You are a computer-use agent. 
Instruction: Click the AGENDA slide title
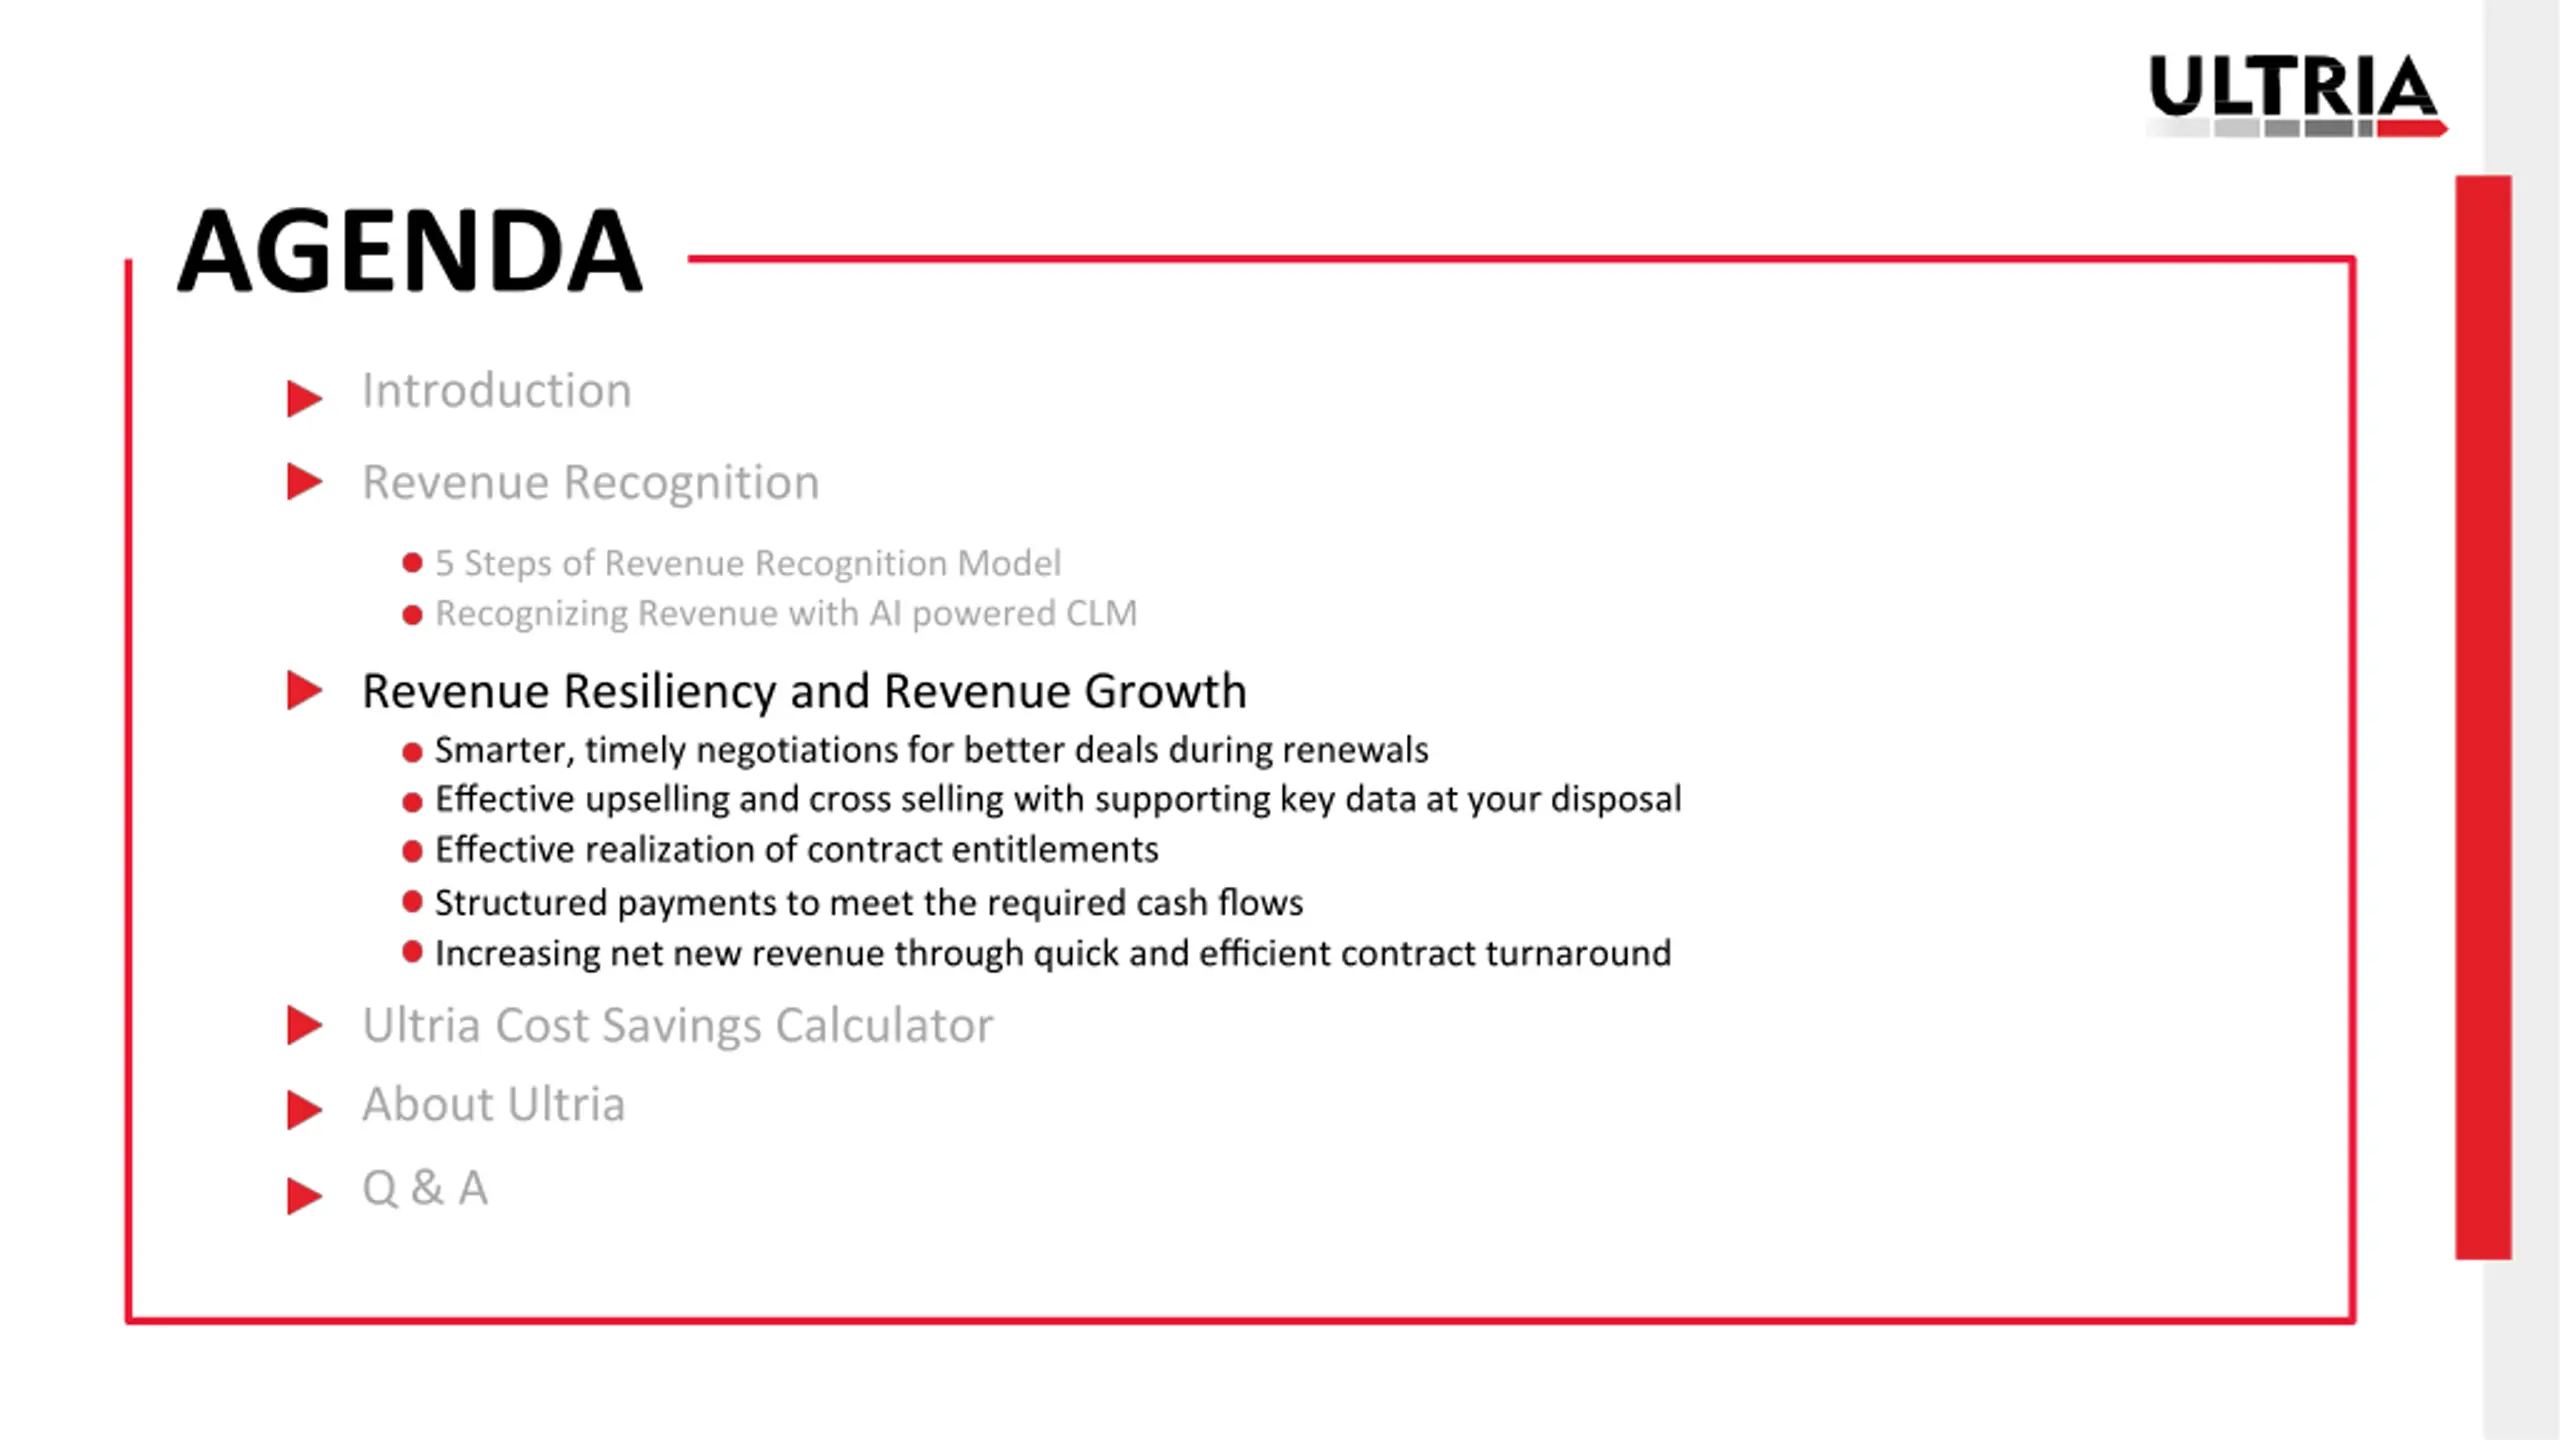click(x=410, y=250)
